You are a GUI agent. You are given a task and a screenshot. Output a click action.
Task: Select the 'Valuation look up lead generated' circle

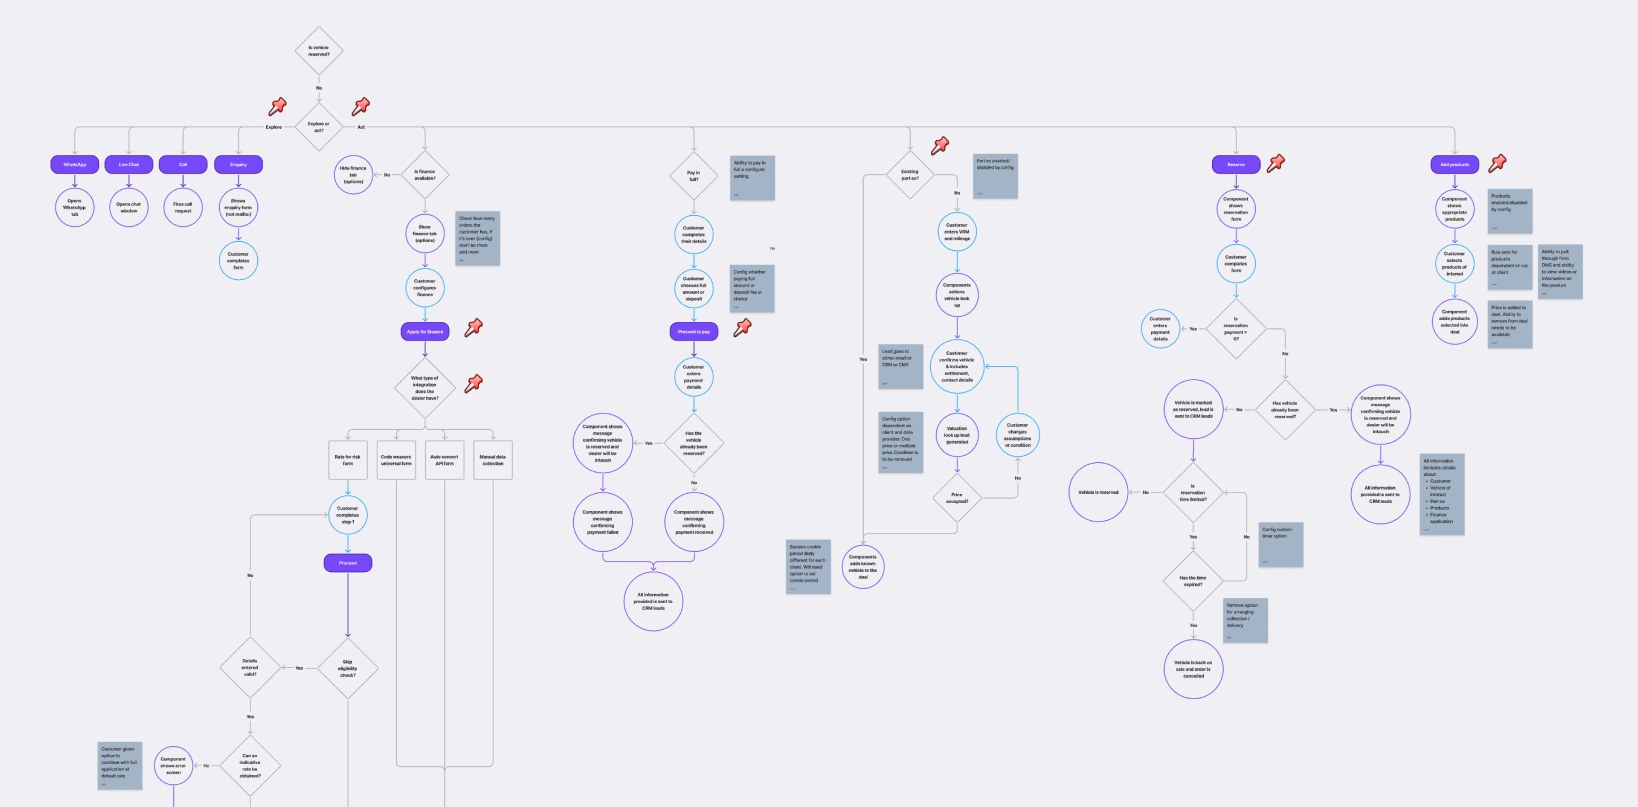957,436
